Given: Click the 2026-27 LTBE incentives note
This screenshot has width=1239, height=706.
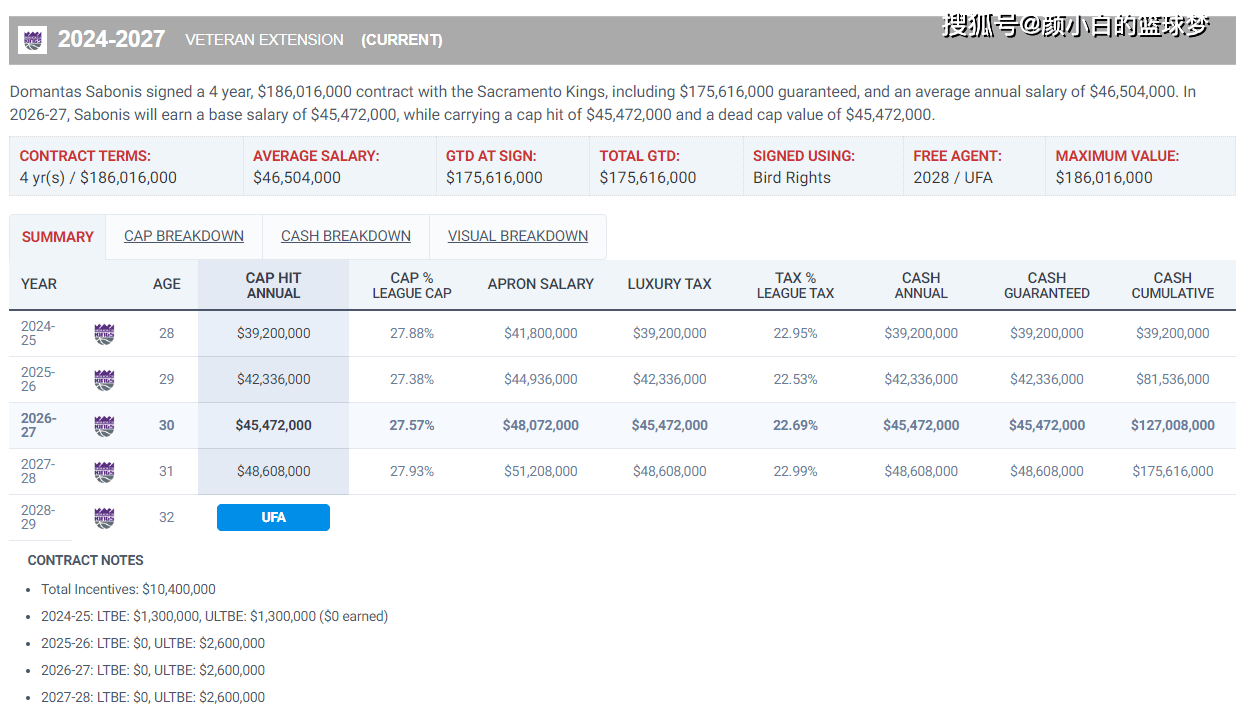Looking at the screenshot, I should 153,670.
